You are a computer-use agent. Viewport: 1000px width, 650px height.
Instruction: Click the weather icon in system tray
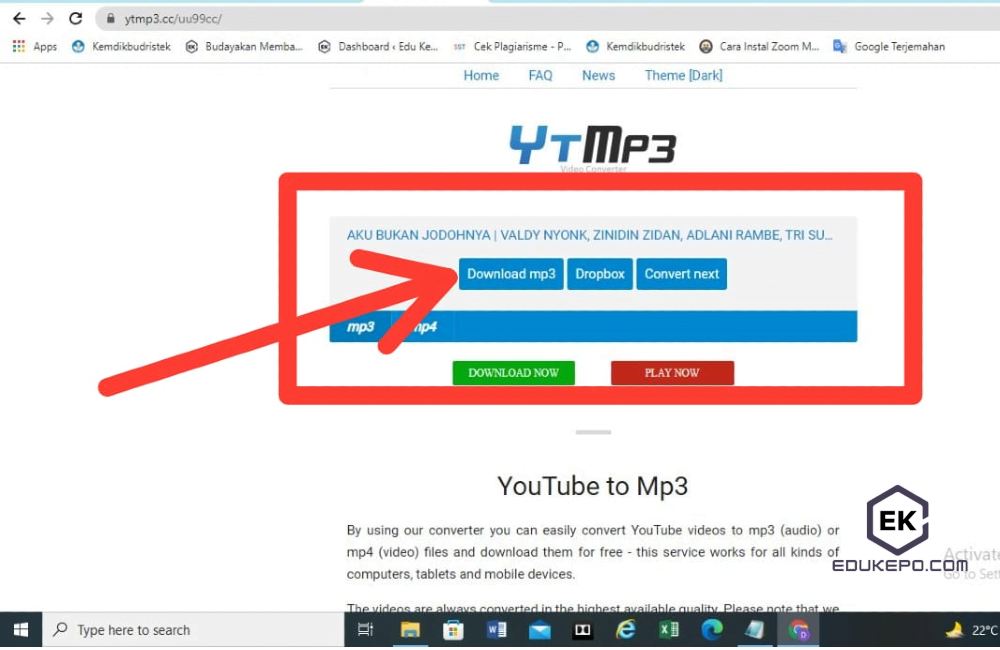pyautogui.click(x=954, y=630)
